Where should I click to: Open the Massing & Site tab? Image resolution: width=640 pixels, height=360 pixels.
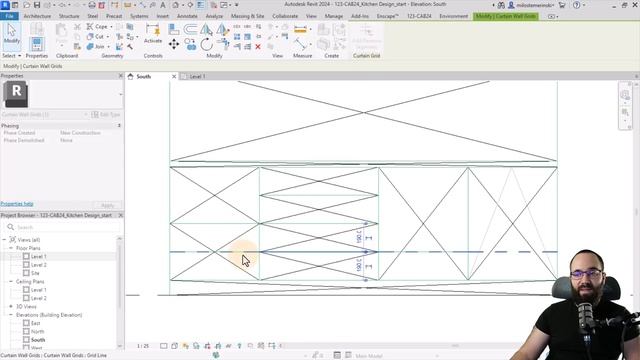247,16
